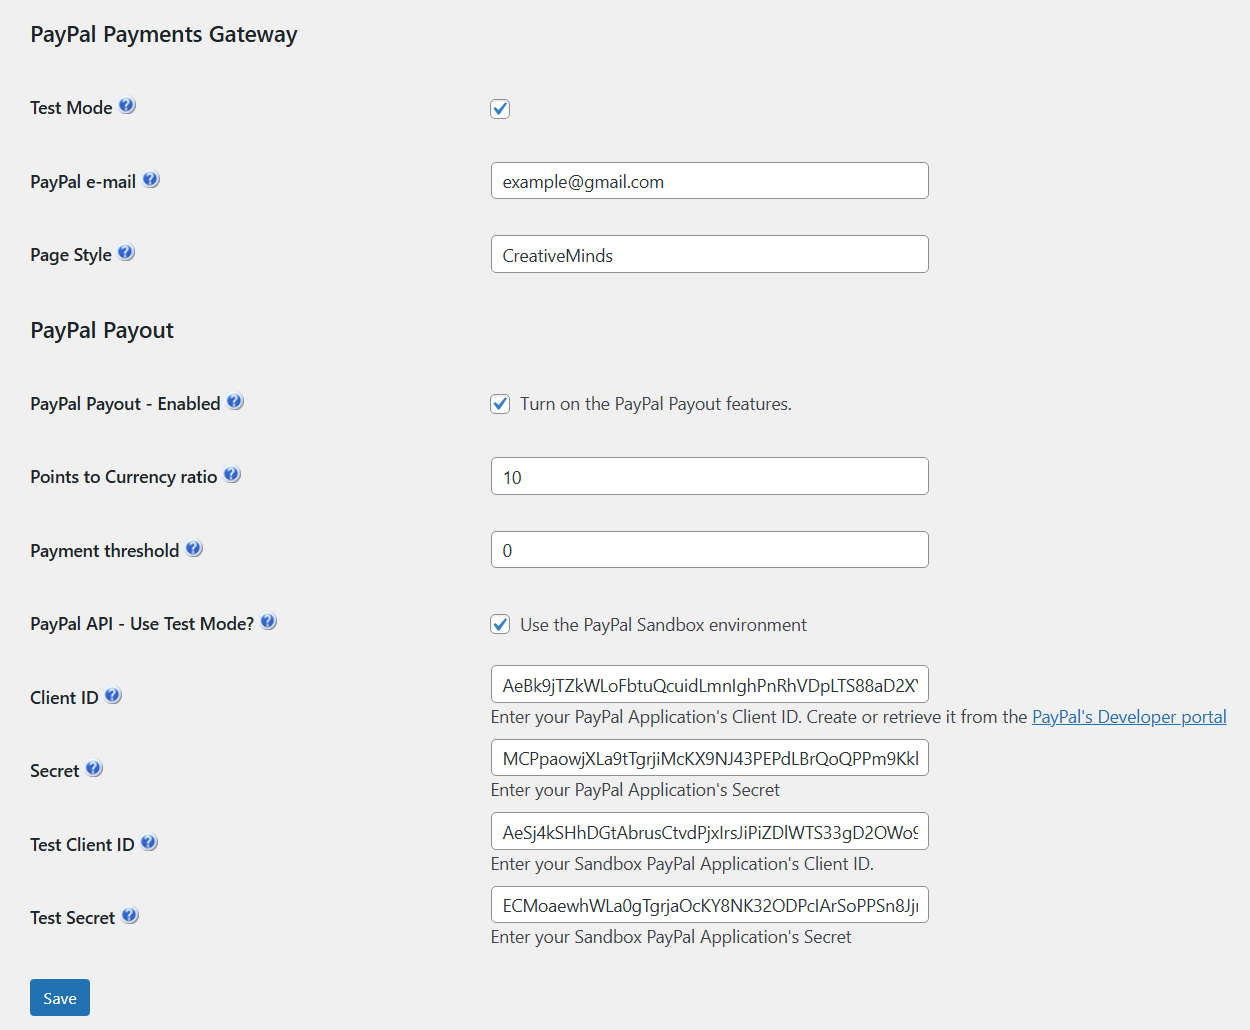Show help icon beside PayPal e-mail

pos(151,180)
